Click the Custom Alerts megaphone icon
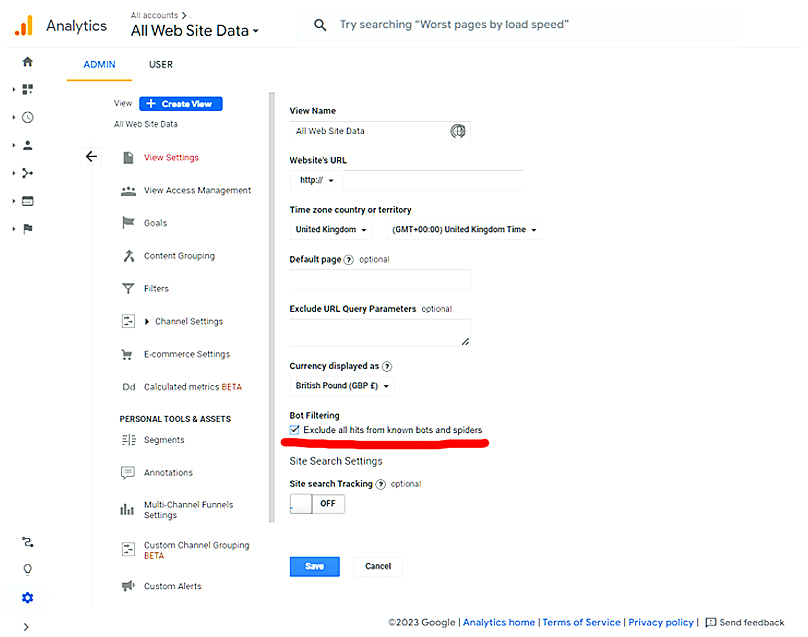 point(128,586)
